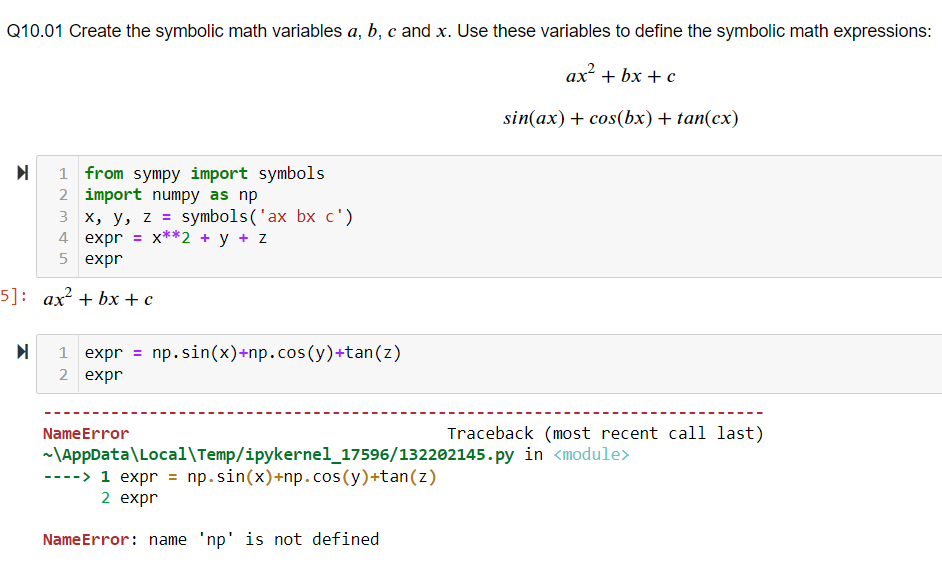Run the sympy symbols code cell
This screenshot has width=942, height=574.
(23, 173)
